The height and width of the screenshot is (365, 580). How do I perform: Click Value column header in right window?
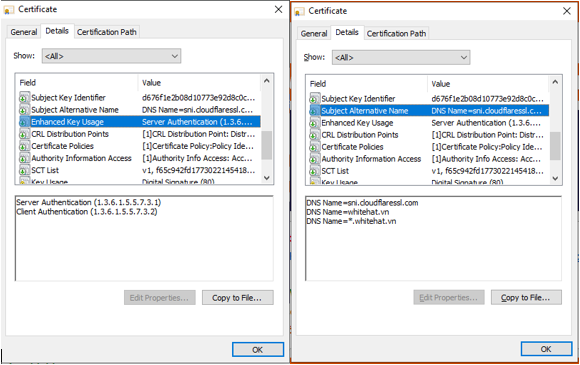(x=488, y=84)
